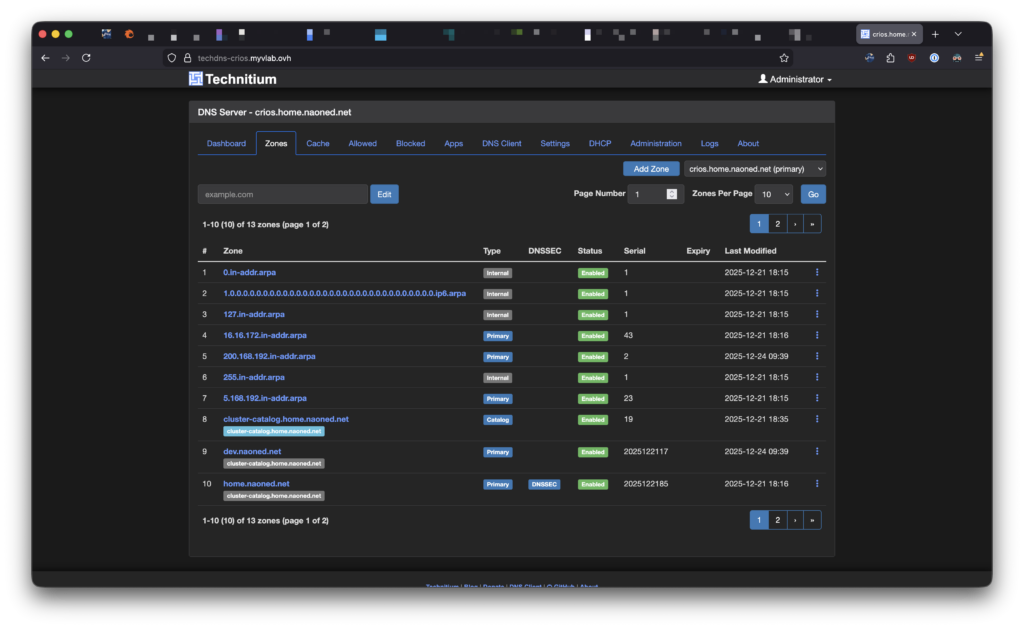Viewport: 1024px width, 629px height.
Task: Click the browser back arrow
Action: point(45,58)
